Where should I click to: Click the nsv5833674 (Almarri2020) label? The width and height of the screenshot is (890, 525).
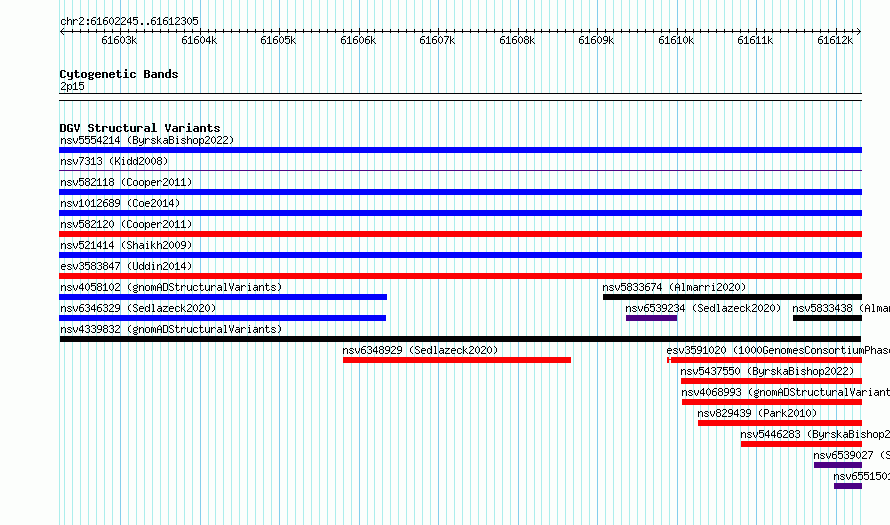tap(674, 287)
